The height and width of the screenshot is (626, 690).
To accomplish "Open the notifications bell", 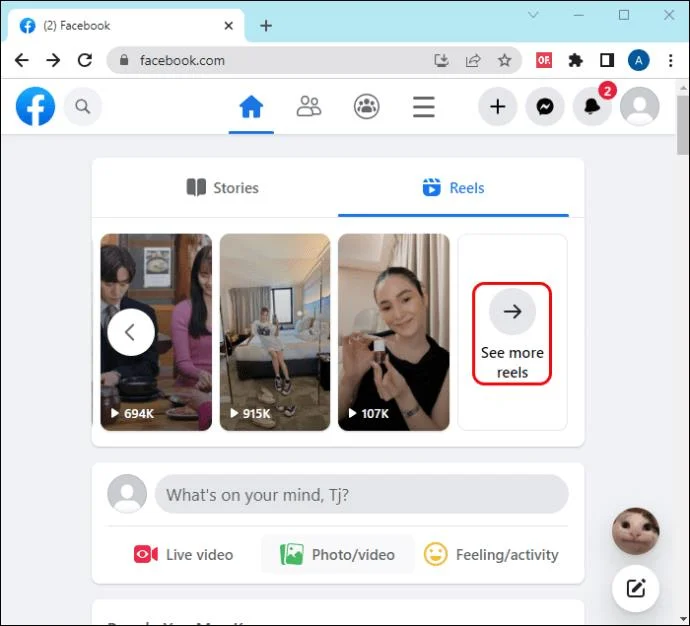I will 592,106.
